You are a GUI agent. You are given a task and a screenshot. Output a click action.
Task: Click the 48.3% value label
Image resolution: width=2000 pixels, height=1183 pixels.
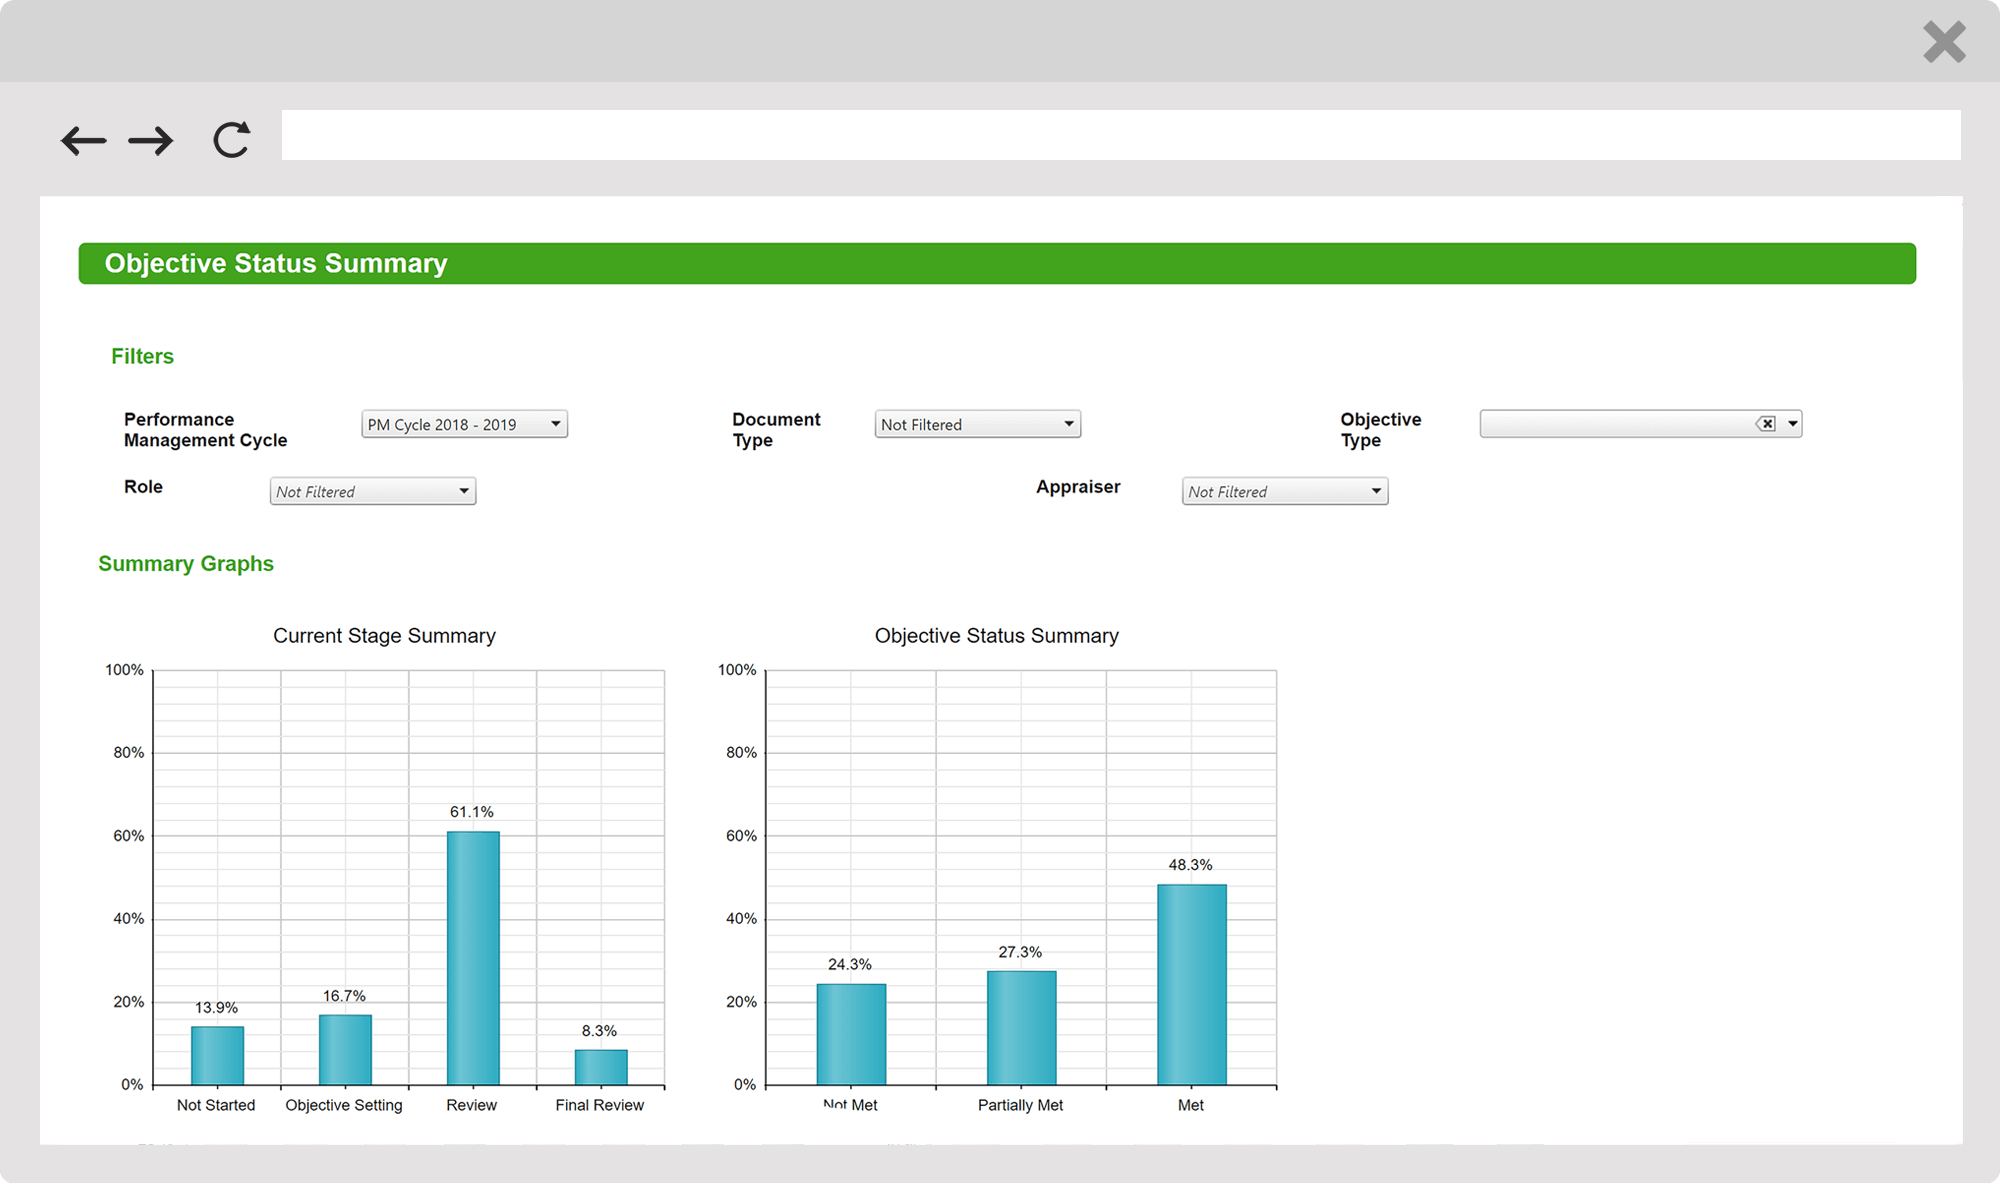1190,865
